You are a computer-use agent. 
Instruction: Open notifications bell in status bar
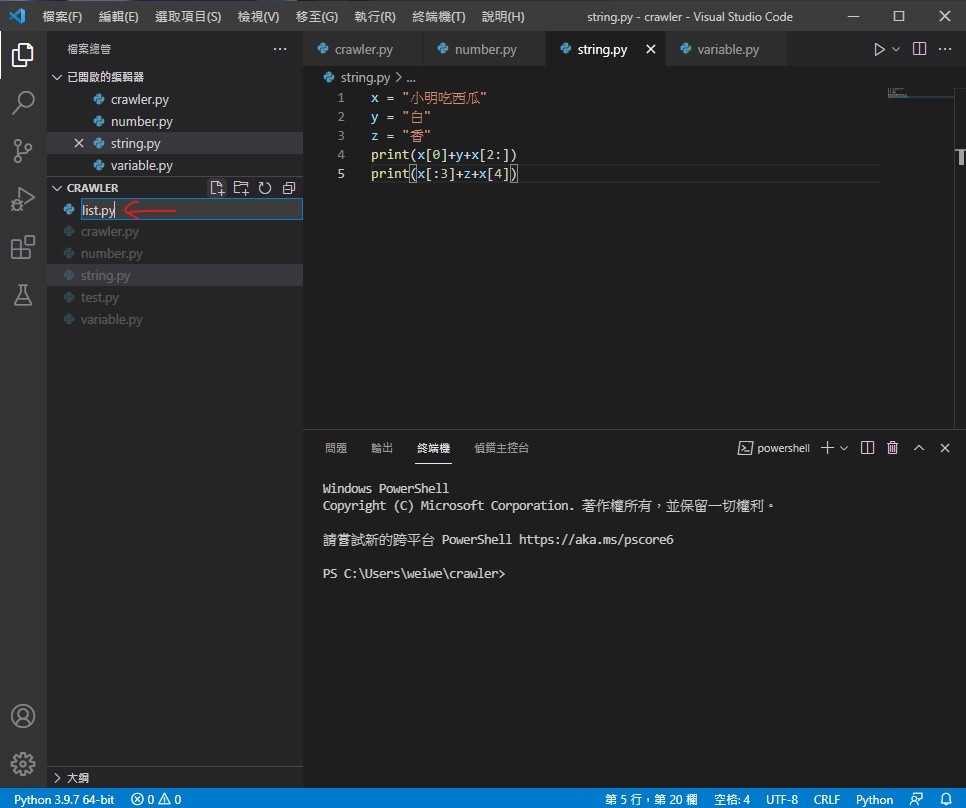[x=946, y=799]
